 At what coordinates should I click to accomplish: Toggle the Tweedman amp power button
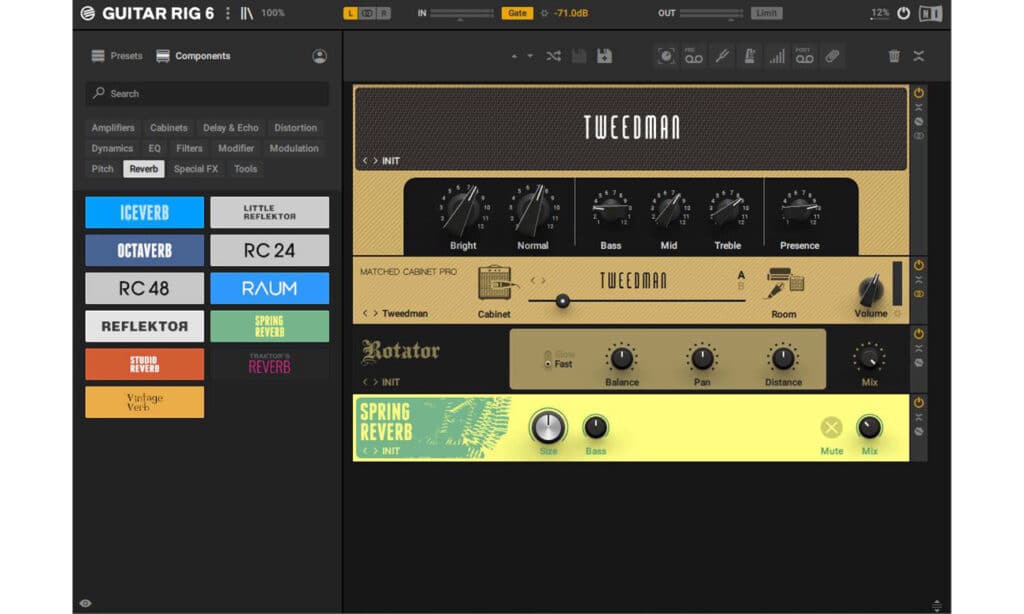[919, 93]
